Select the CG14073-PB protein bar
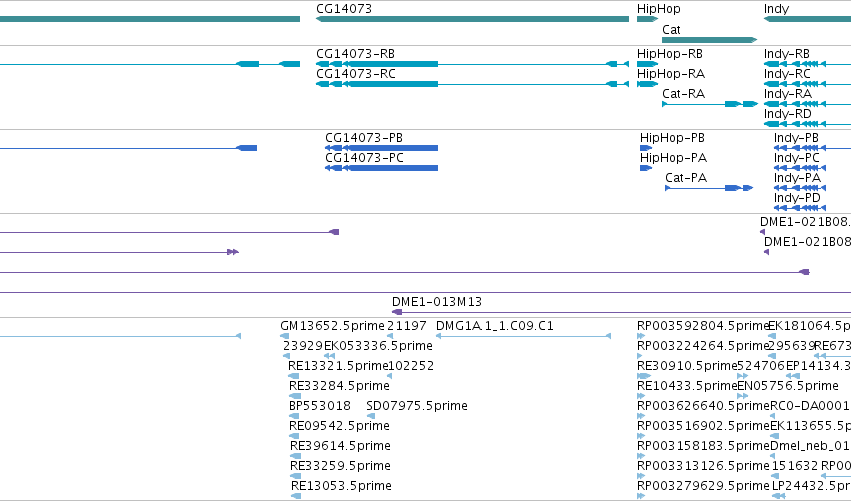 [382, 148]
